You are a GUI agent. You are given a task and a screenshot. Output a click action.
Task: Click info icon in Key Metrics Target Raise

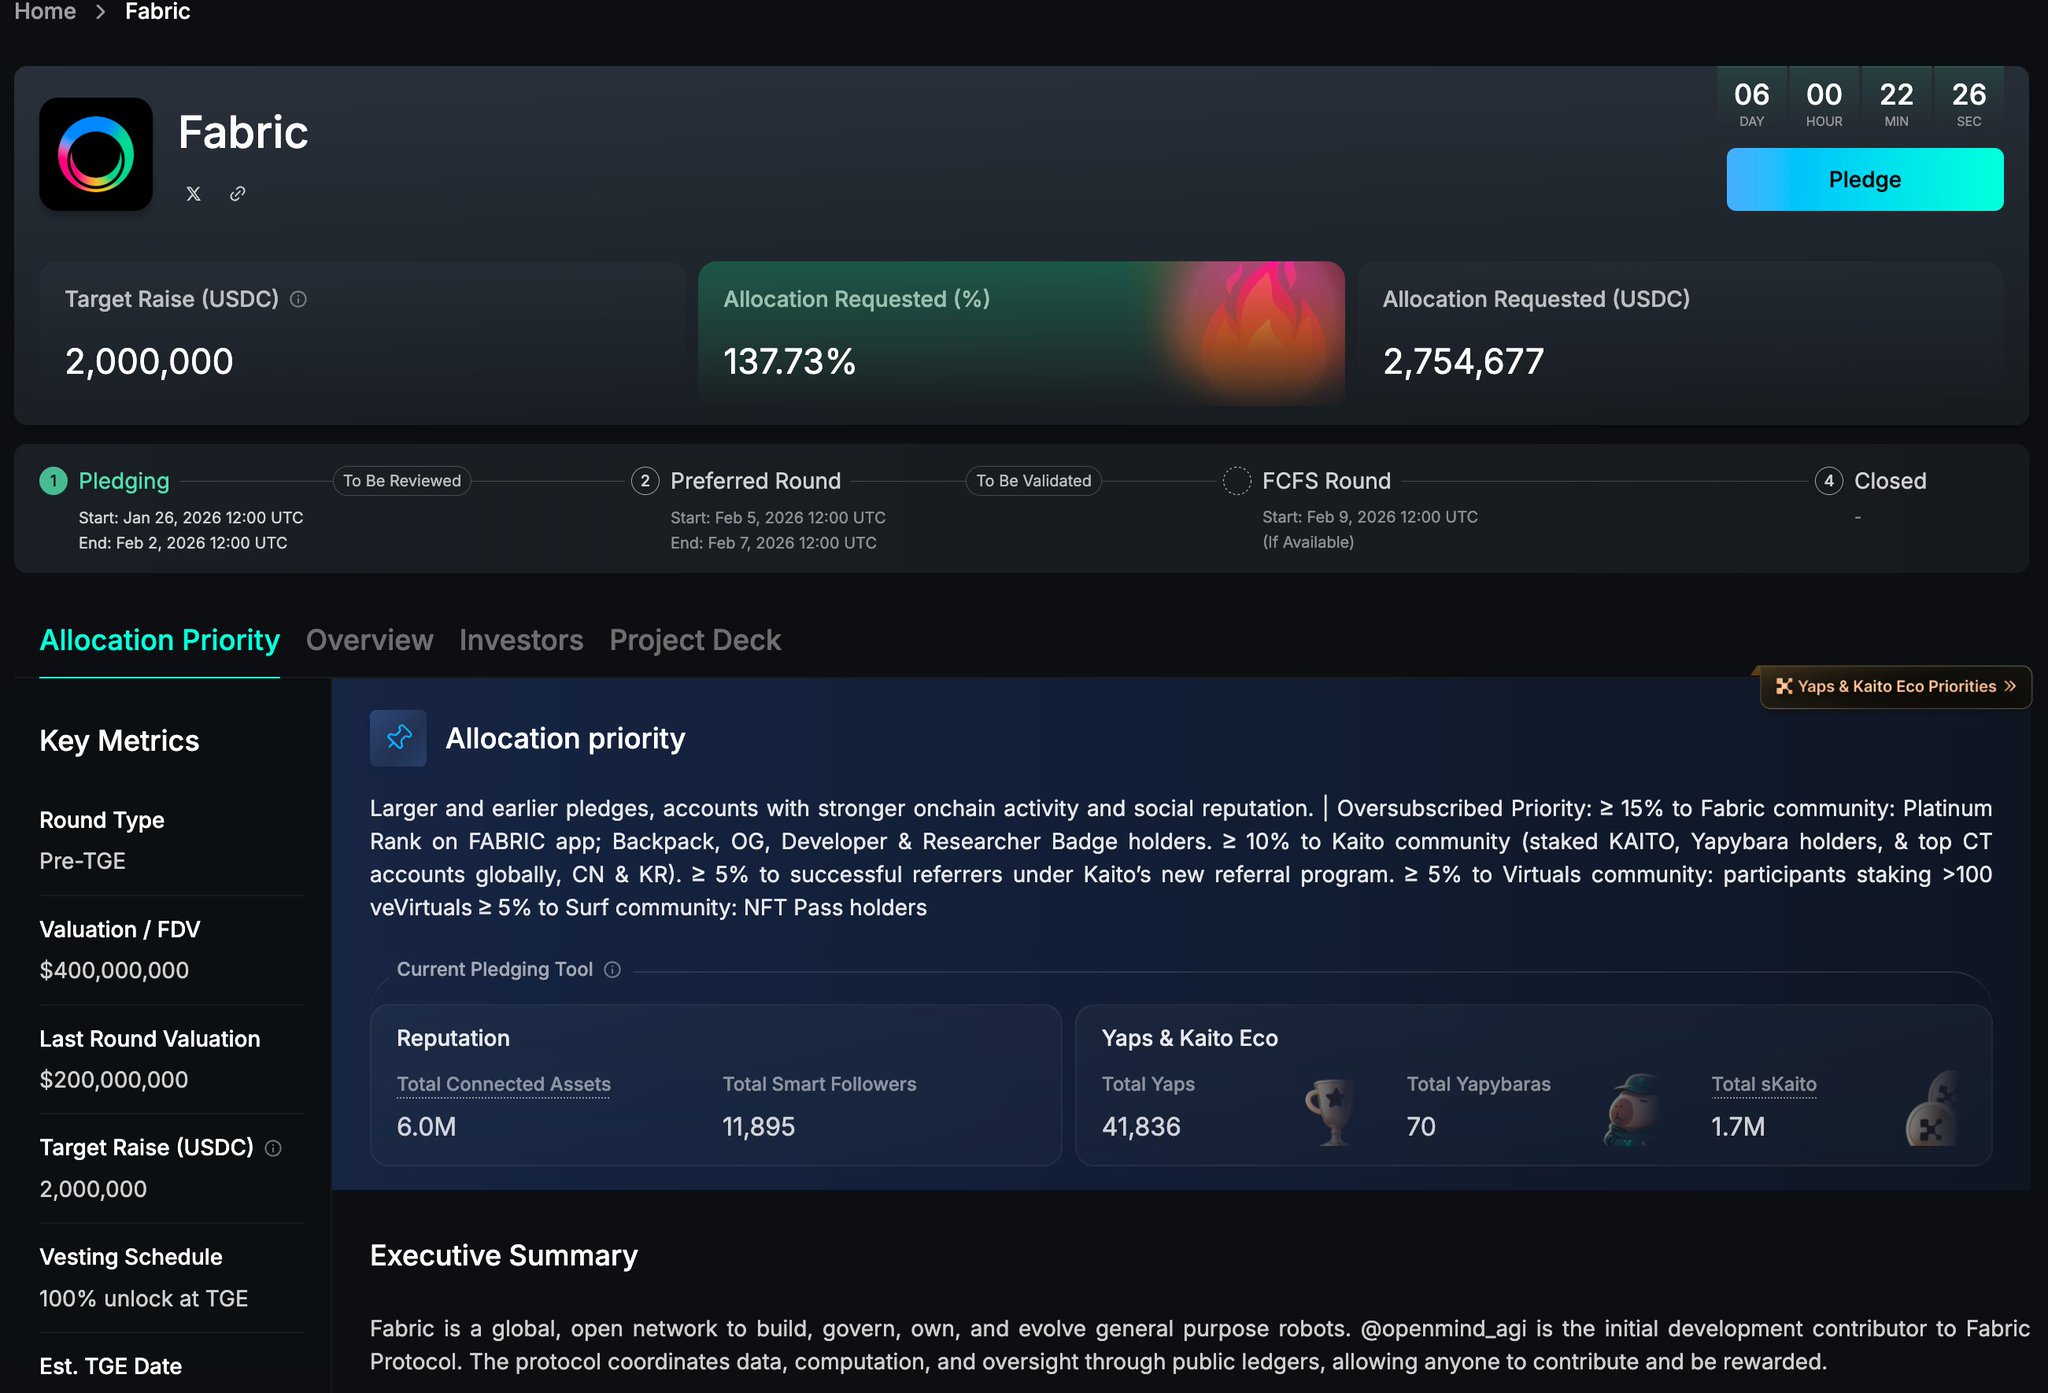click(273, 1148)
